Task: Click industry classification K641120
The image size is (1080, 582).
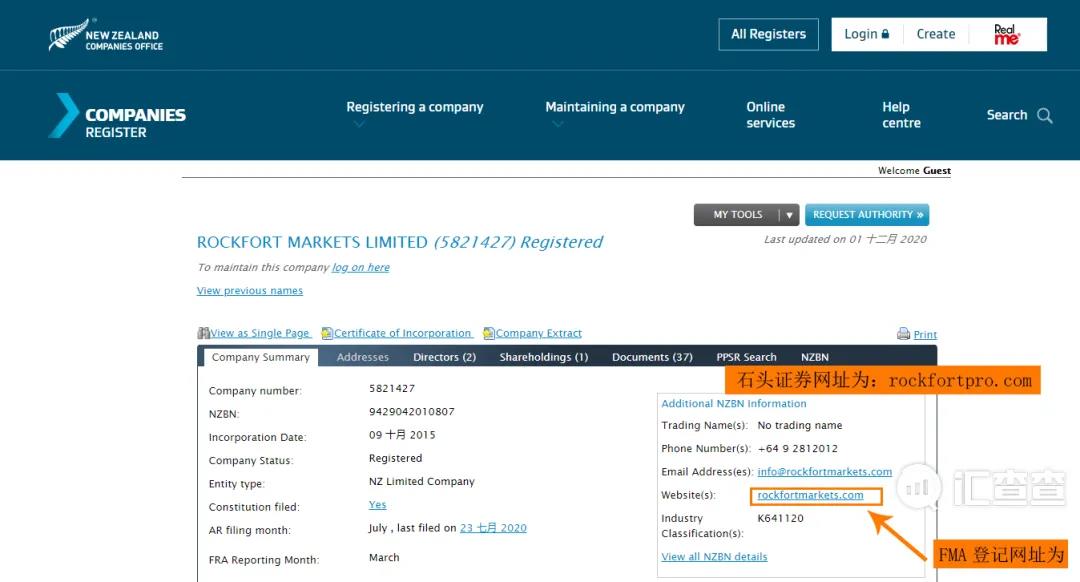Action: [x=780, y=518]
